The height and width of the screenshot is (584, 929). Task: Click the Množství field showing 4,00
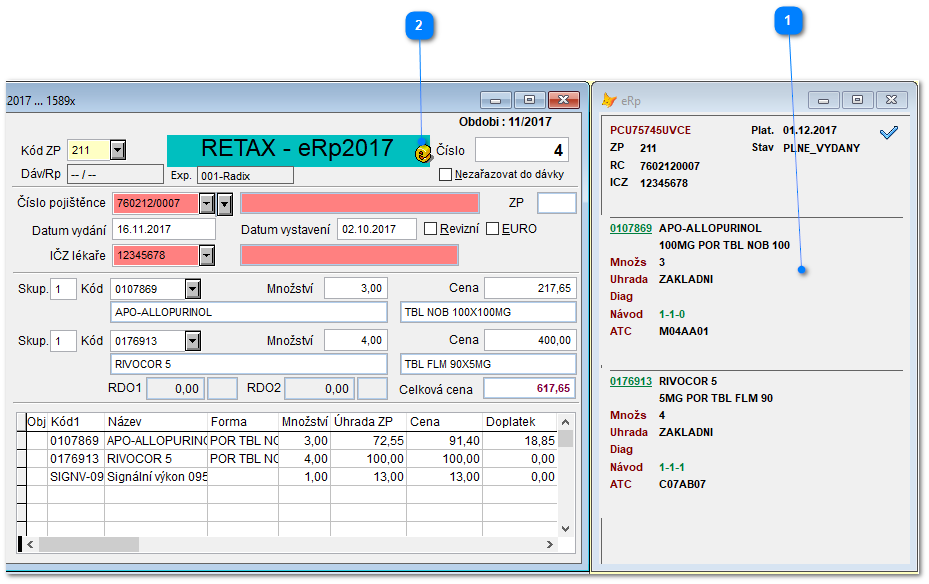[356, 341]
